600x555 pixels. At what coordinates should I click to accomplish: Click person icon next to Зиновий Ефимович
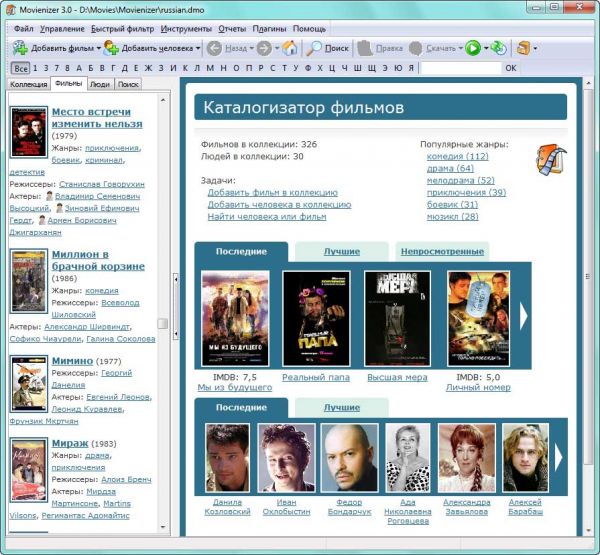(x=59, y=208)
